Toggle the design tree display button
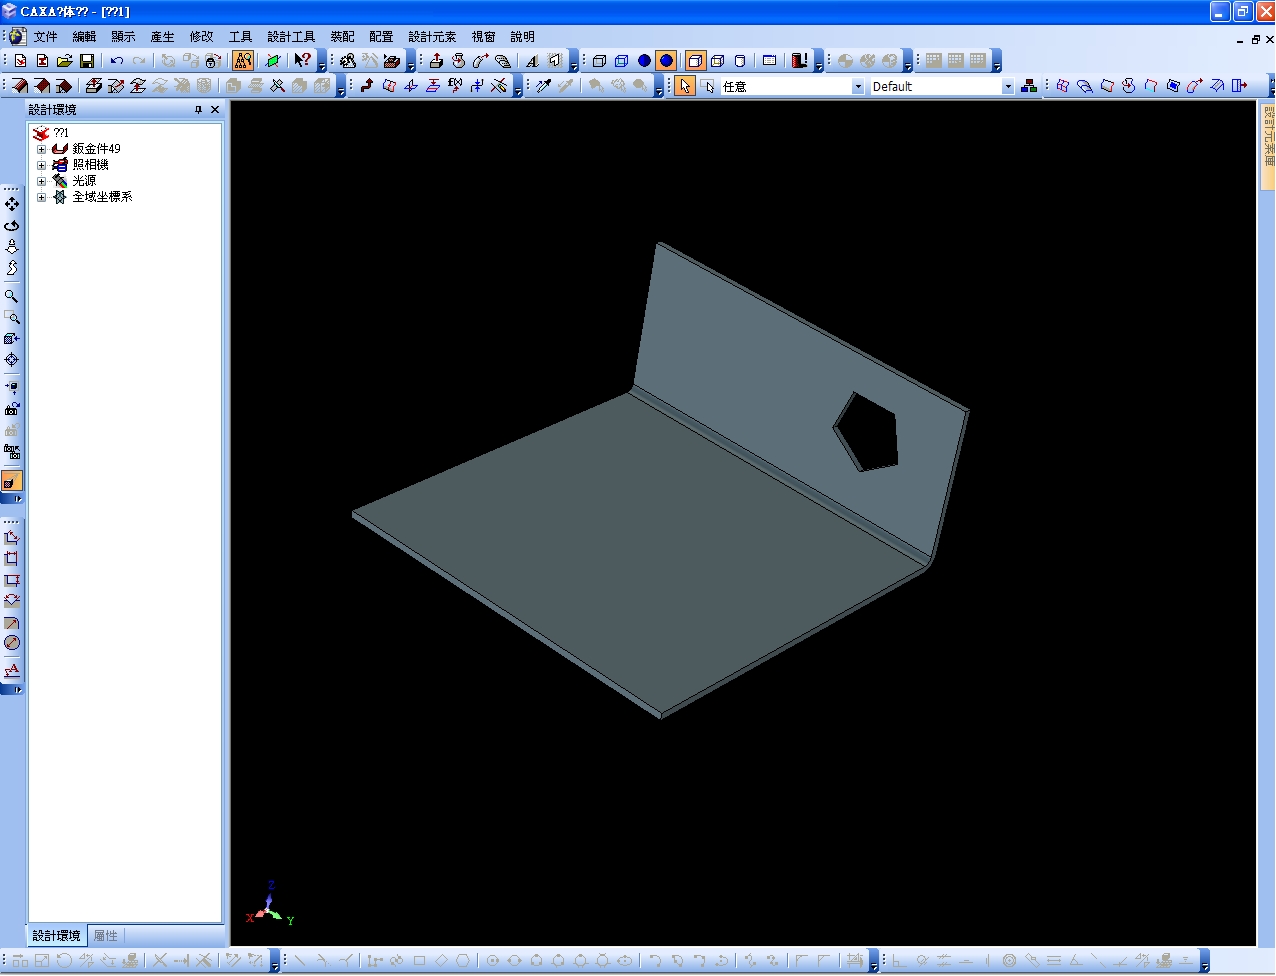This screenshot has width=1276, height=976. pyautogui.click(x=243, y=61)
